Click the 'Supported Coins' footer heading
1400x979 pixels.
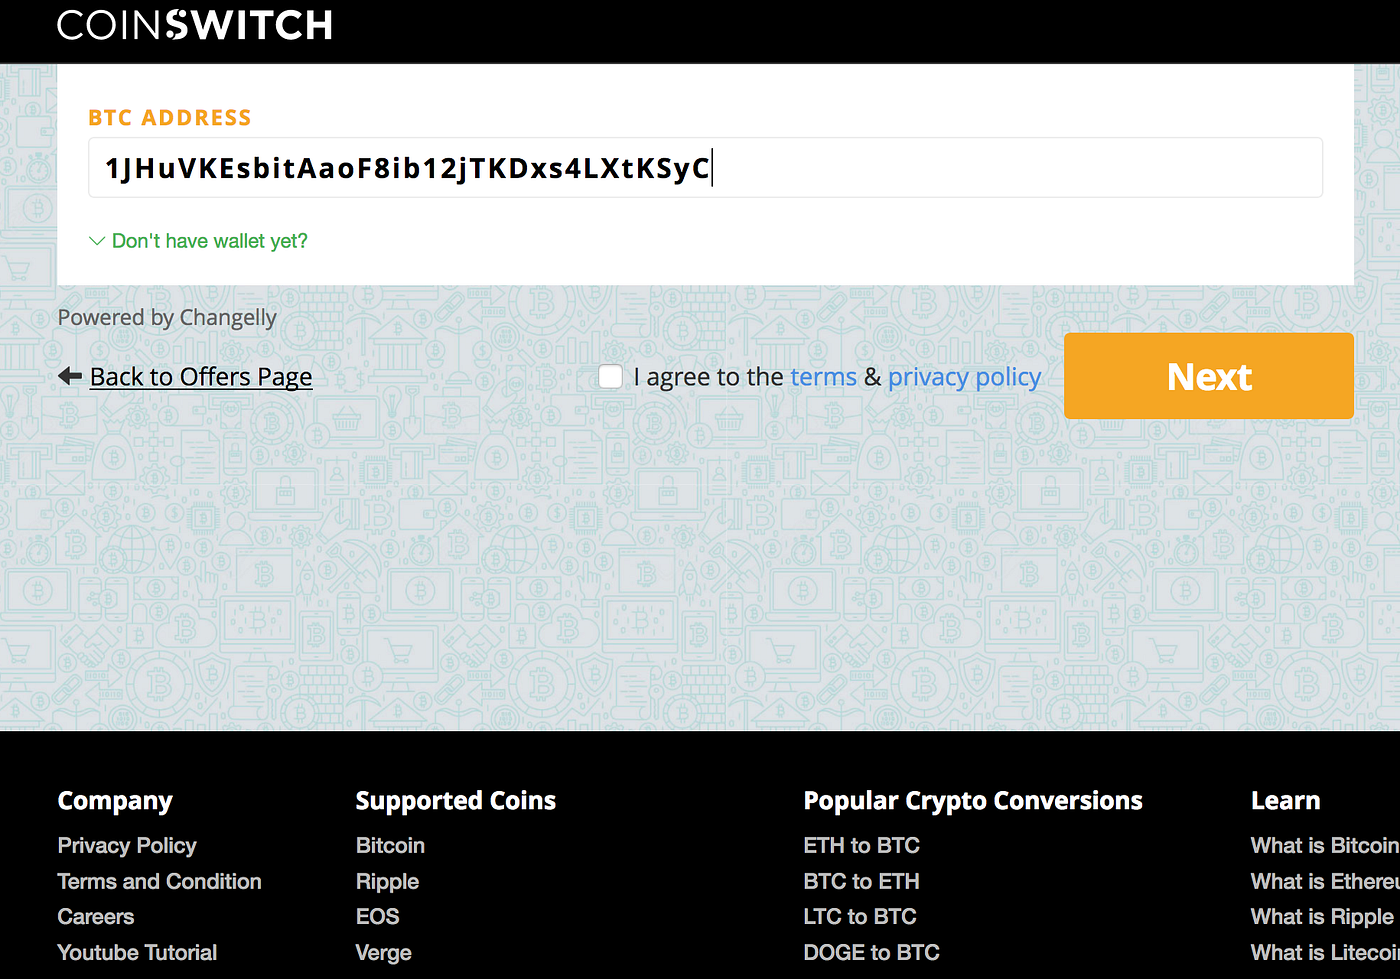coord(455,801)
